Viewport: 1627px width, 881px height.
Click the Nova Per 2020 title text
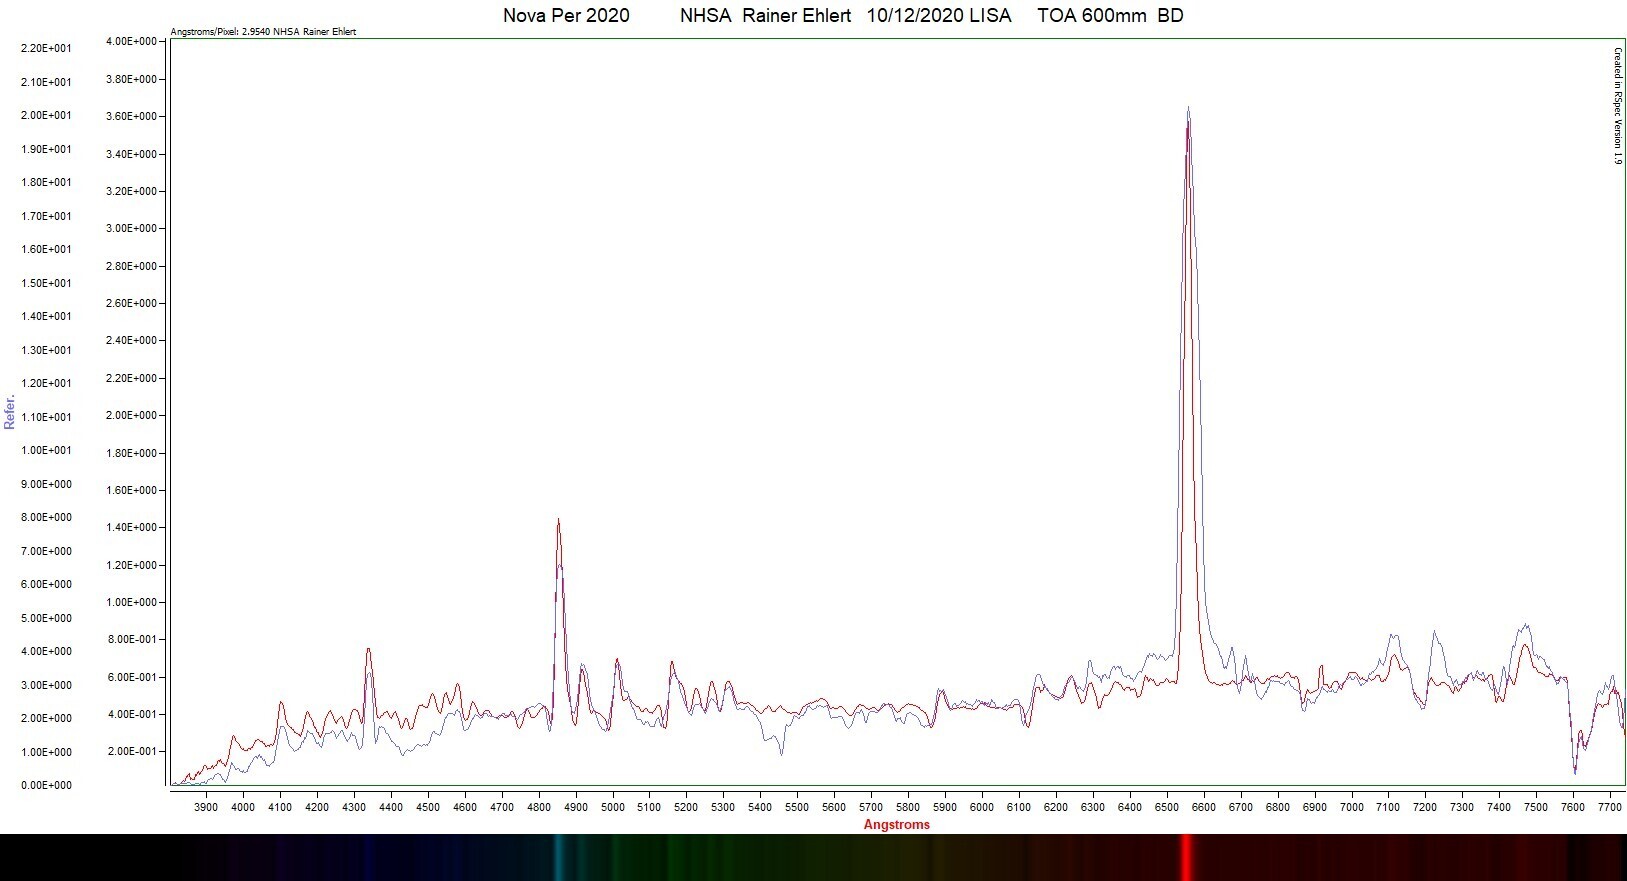tap(566, 16)
